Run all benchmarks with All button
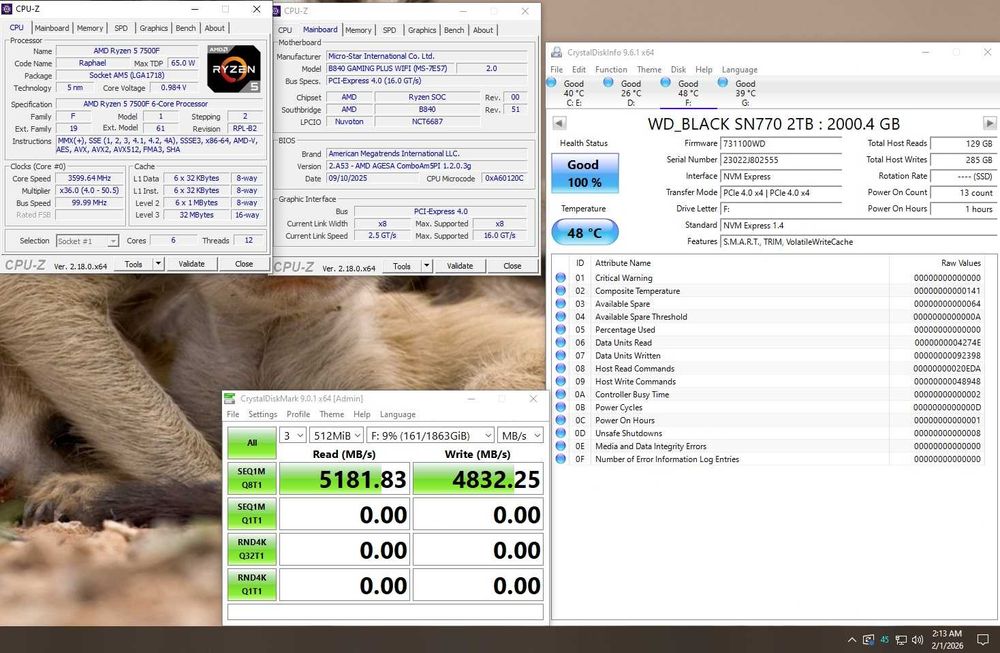The image size is (1000, 653). point(252,443)
